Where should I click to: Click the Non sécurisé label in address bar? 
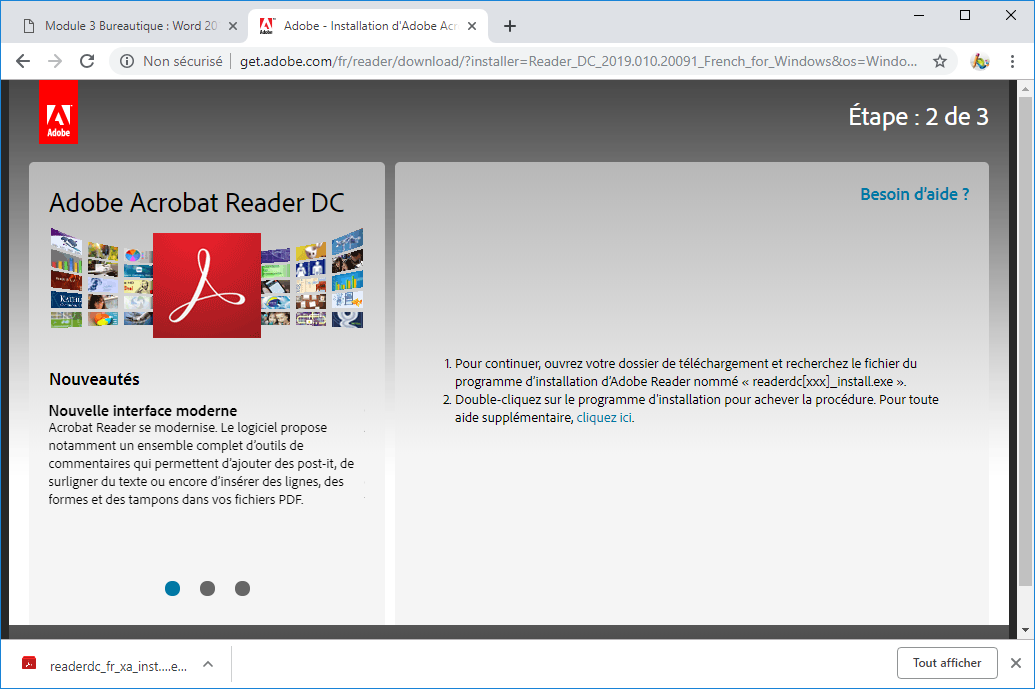point(183,61)
